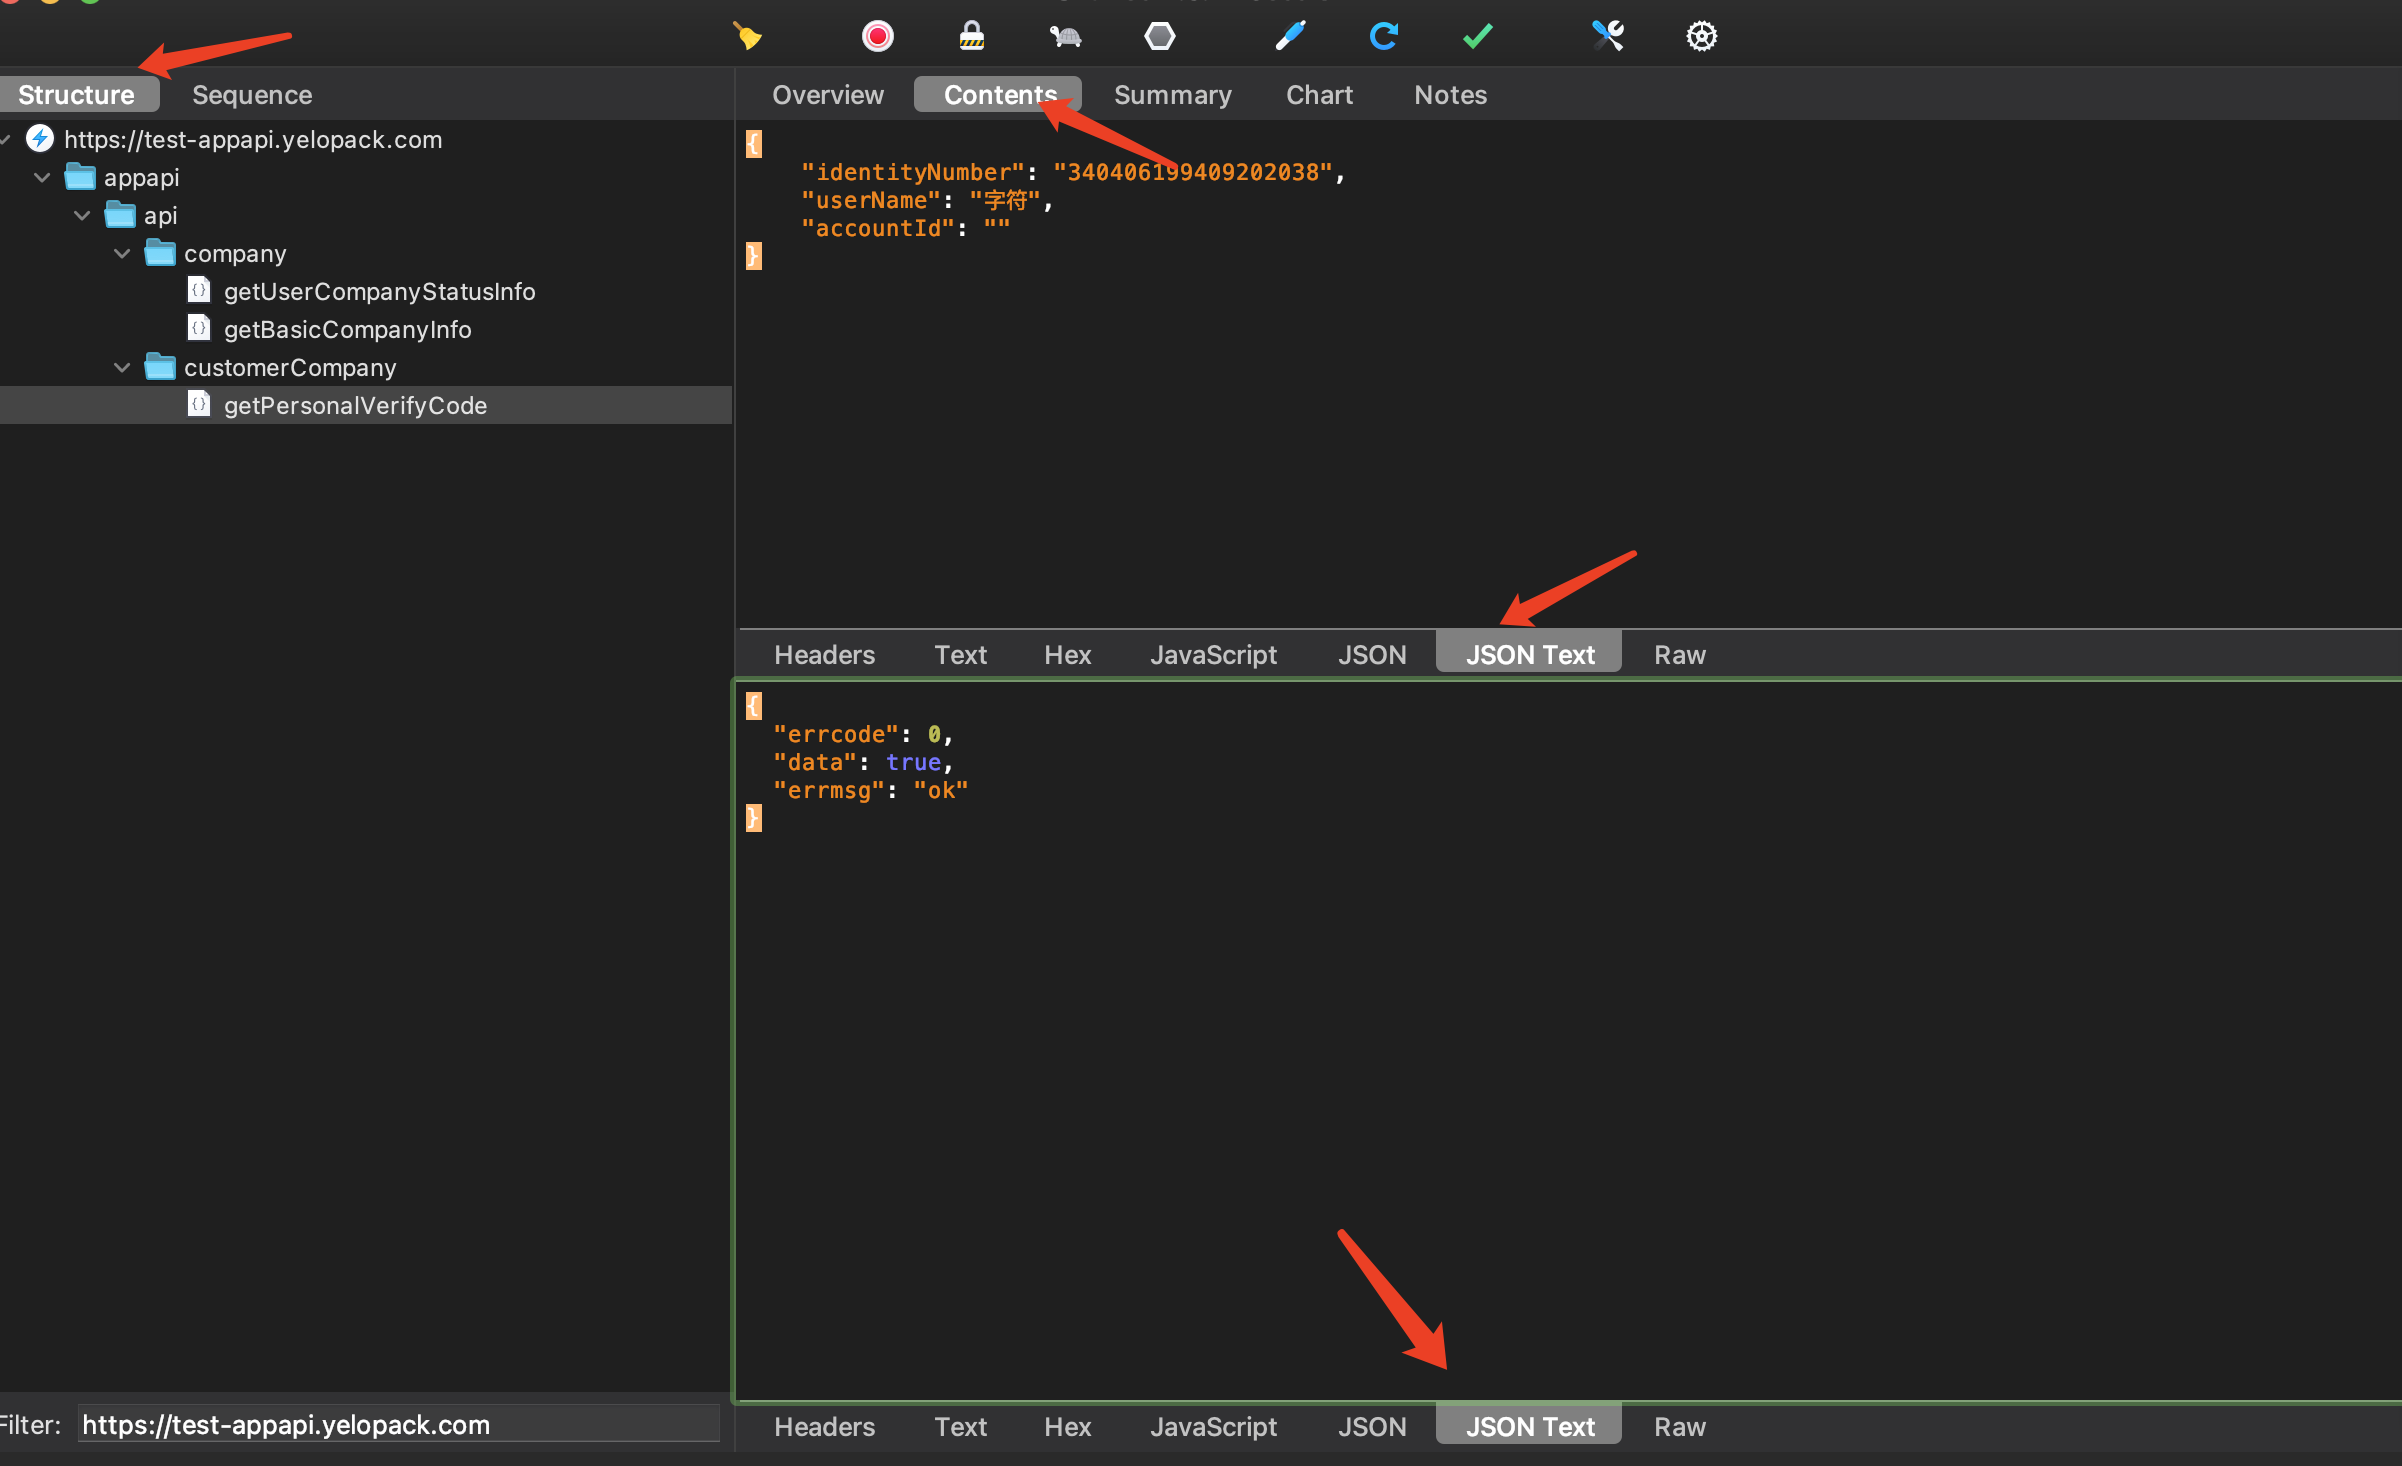
Task: Show response Raw tab
Action: [1679, 1427]
